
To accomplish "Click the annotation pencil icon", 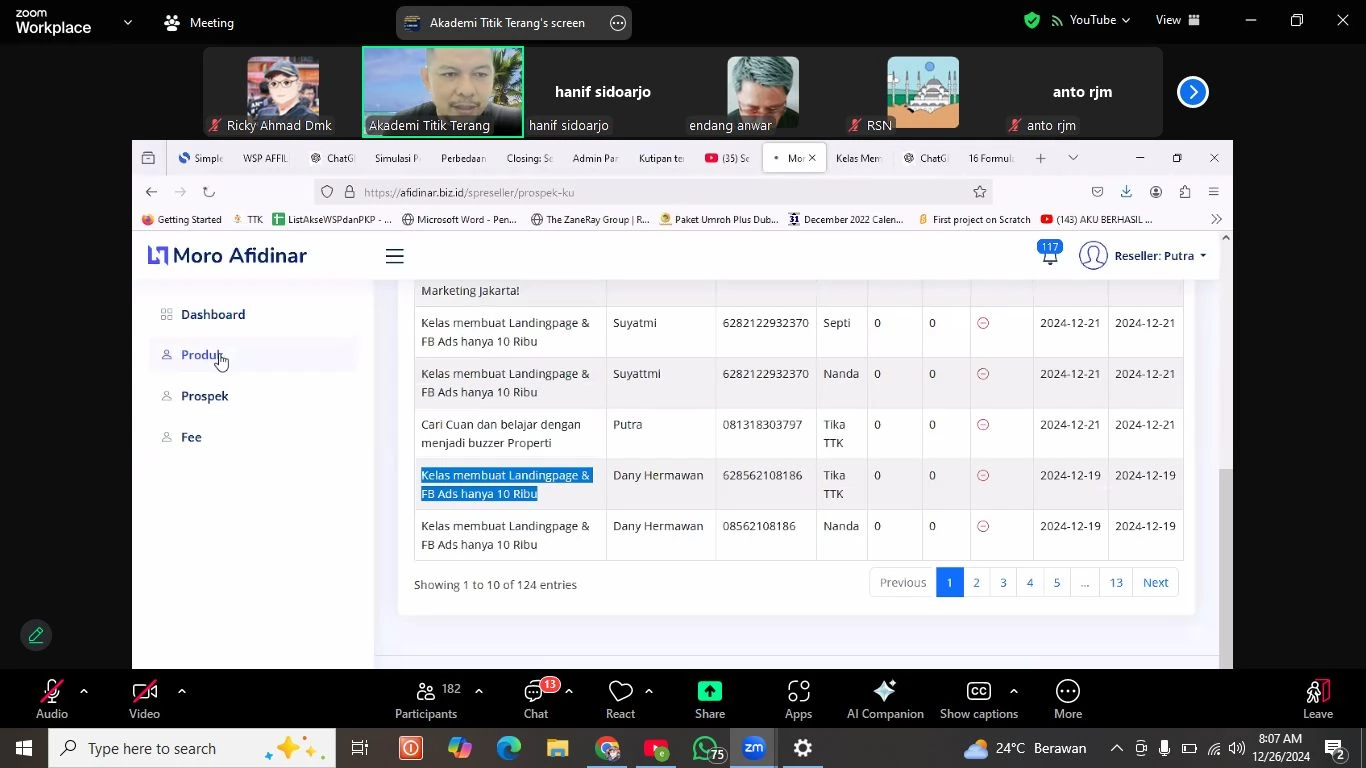I will [x=36, y=635].
